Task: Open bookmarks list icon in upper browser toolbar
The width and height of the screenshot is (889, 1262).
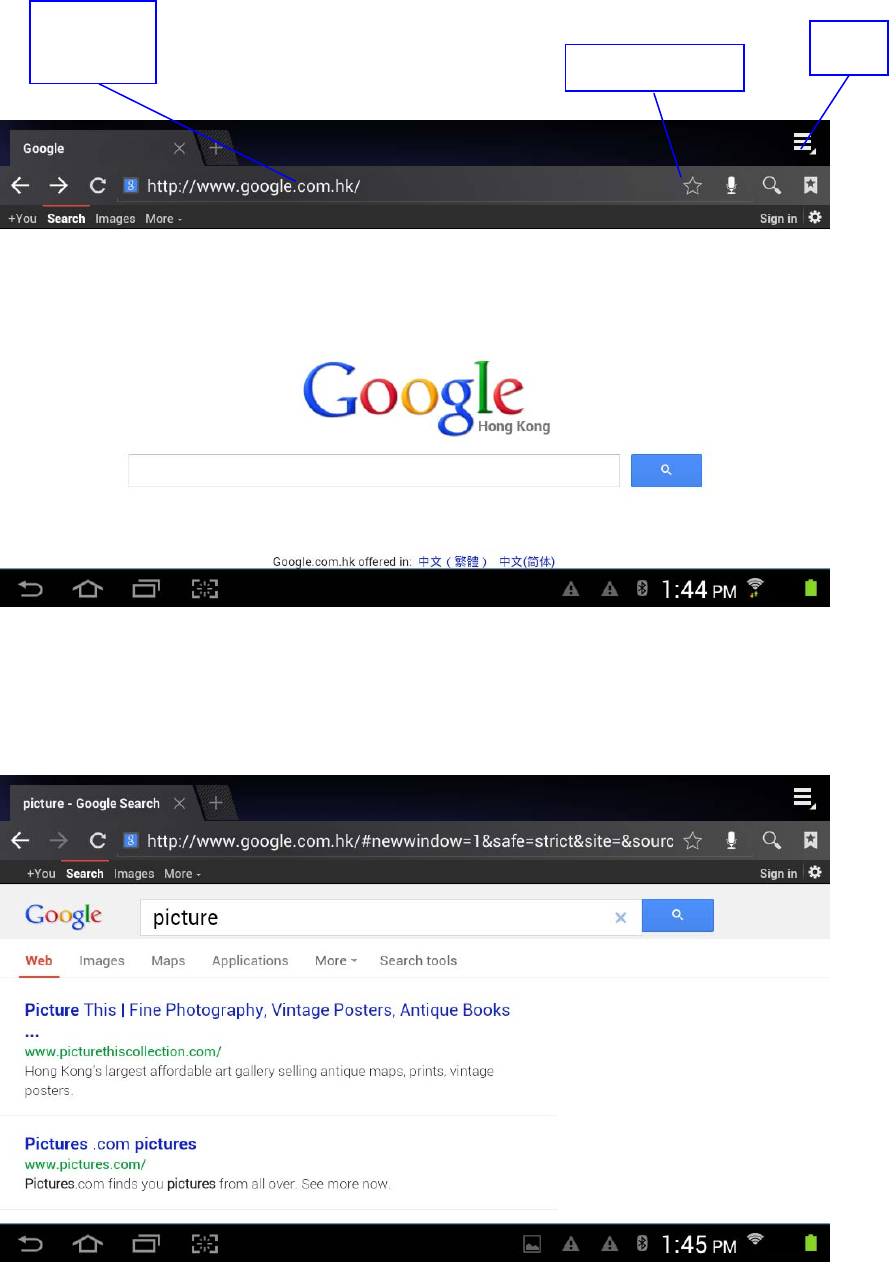Action: click(811, 185)
